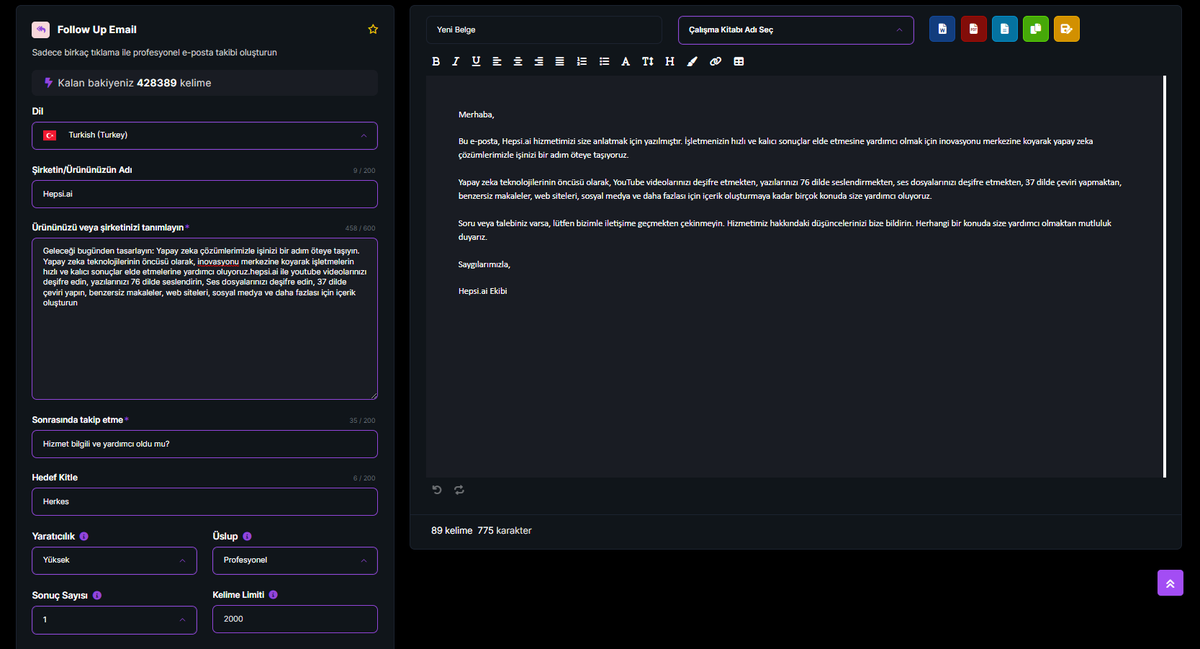Click the 458 / 600 character counter

pos(360,228)
